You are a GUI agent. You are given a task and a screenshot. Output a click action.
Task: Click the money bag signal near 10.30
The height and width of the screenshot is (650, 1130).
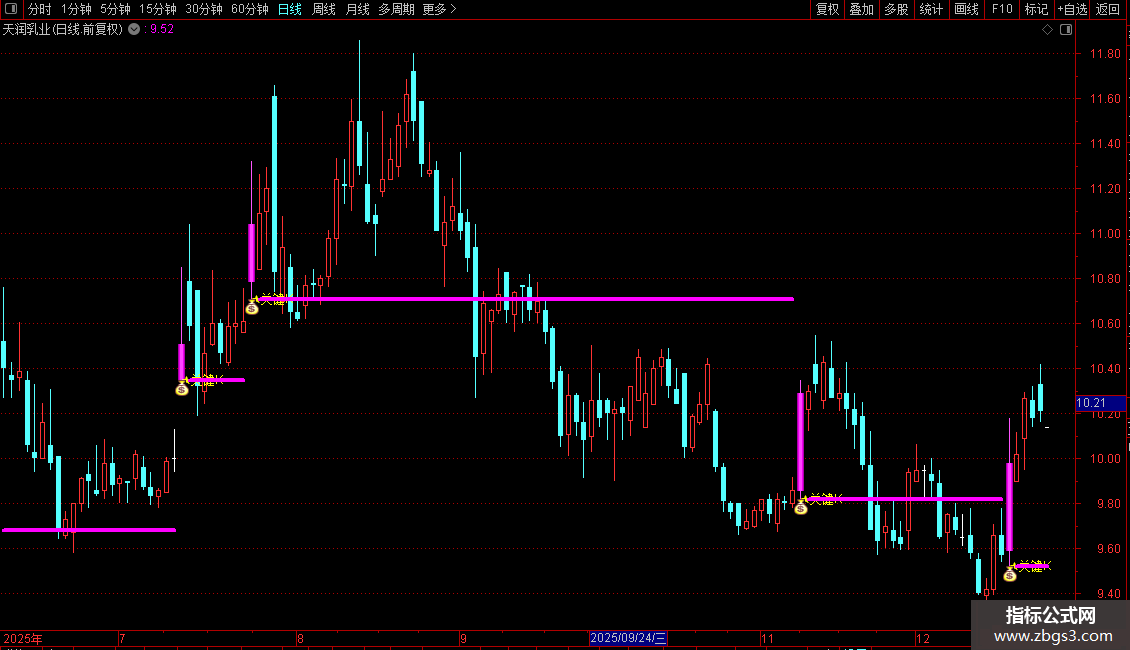pos(182,388)
